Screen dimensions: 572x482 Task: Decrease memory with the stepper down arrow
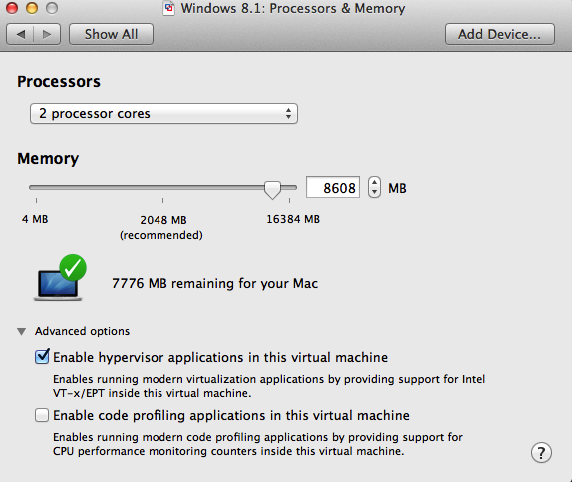click(374, 192)
